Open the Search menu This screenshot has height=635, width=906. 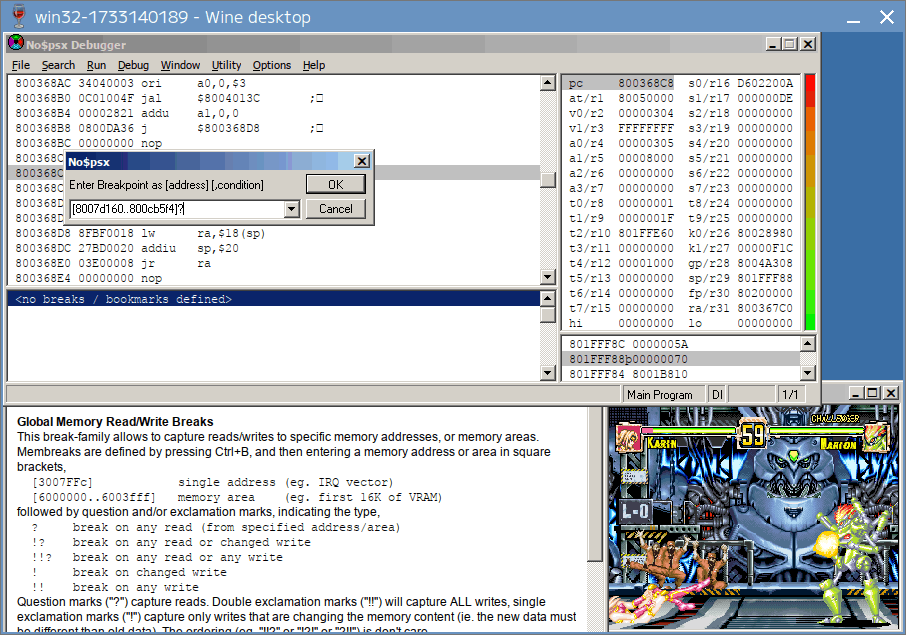click(x=58, y=65)
